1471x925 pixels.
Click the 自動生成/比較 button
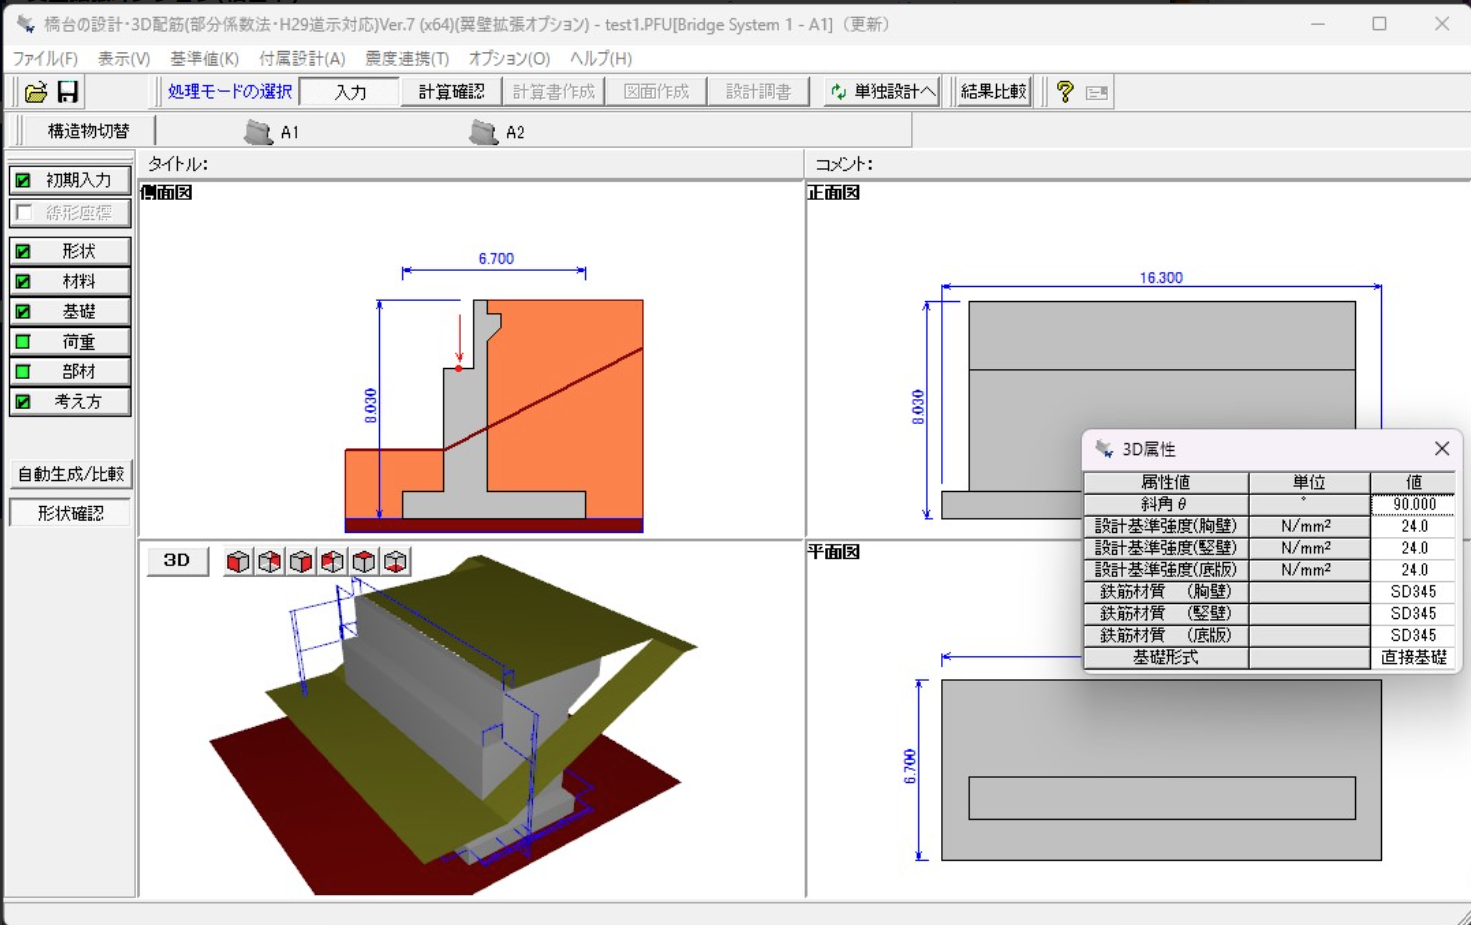70,474
